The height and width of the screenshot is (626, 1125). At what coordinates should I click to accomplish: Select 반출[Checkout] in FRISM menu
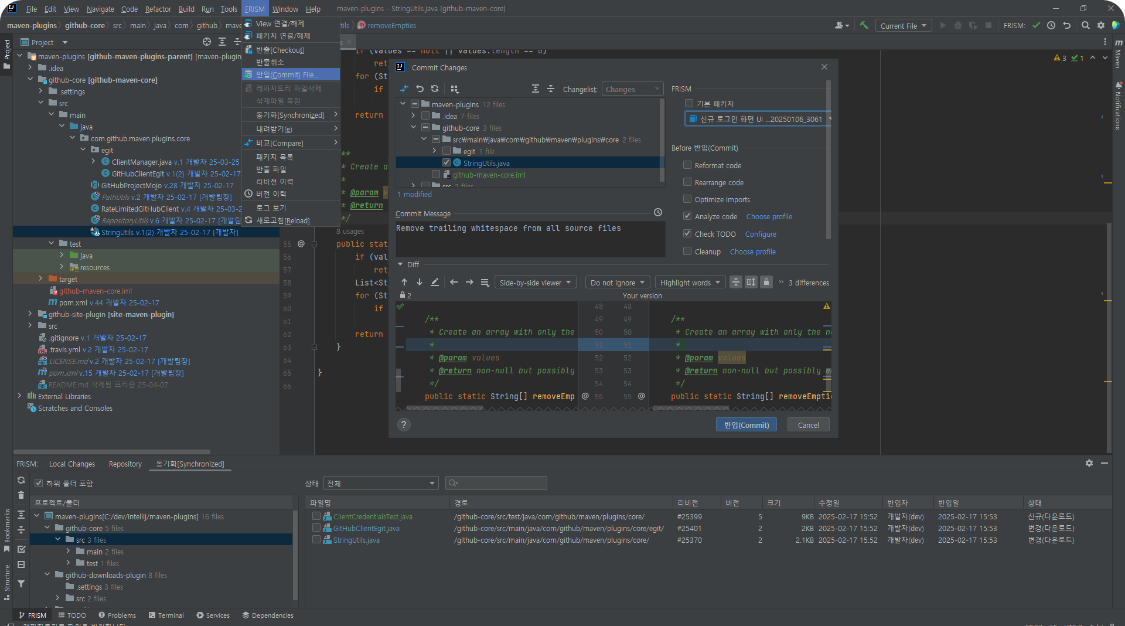pyautogui.click(x=291, y=50)
